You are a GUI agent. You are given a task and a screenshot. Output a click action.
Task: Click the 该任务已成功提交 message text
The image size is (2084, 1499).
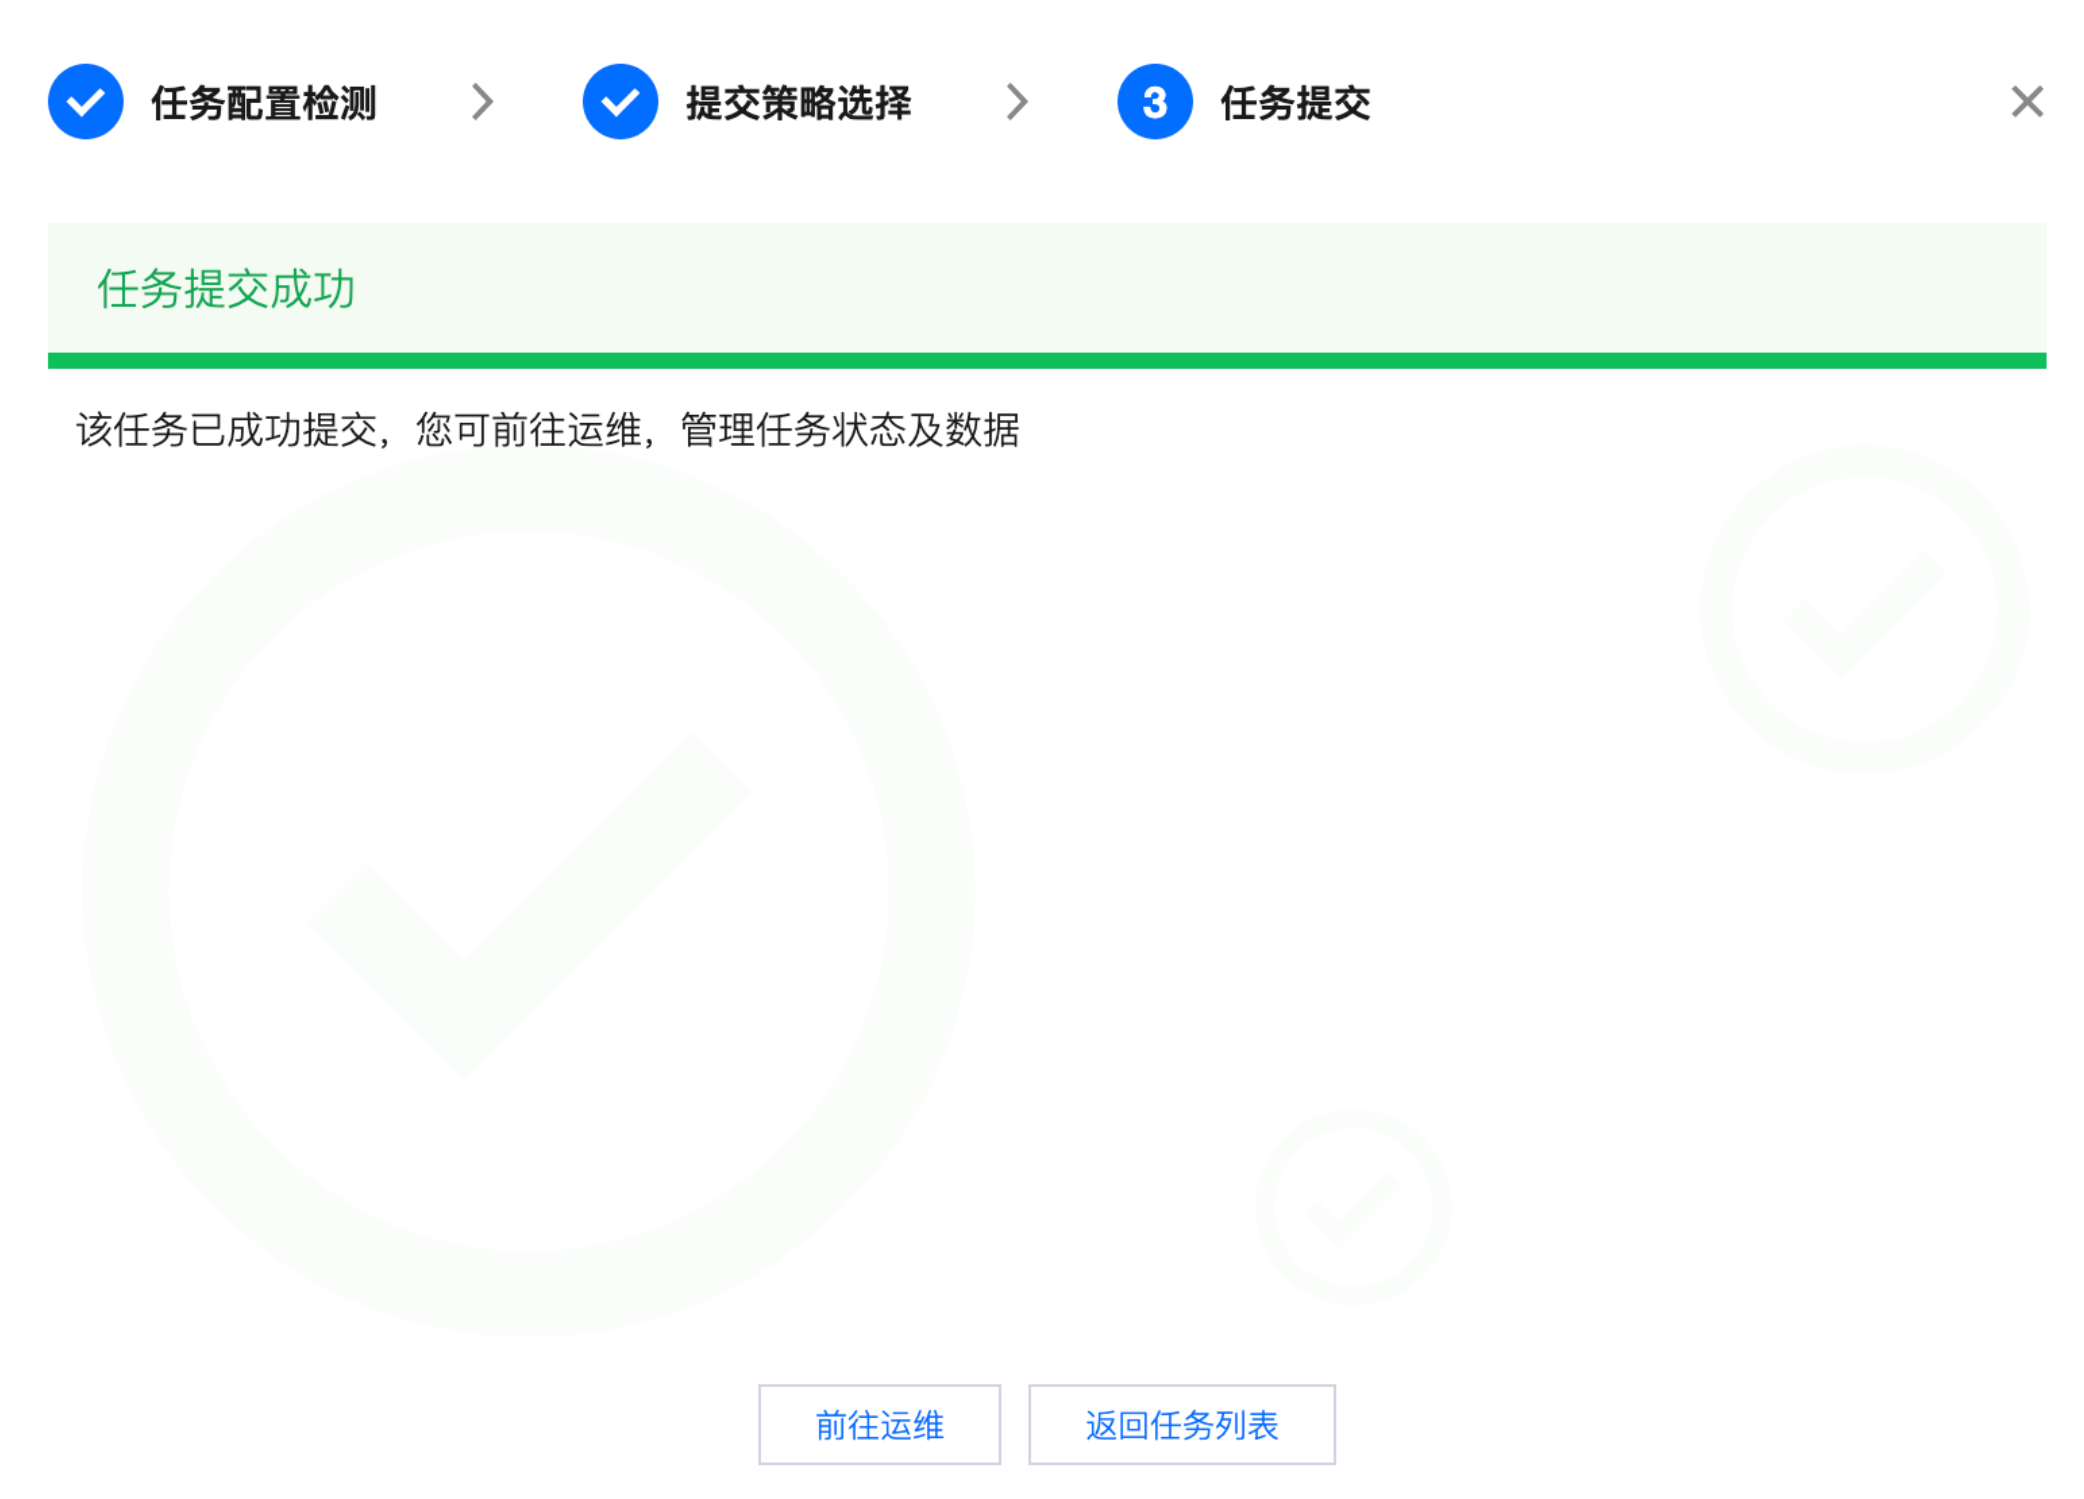pyautogui.click(x=228, y=431)
